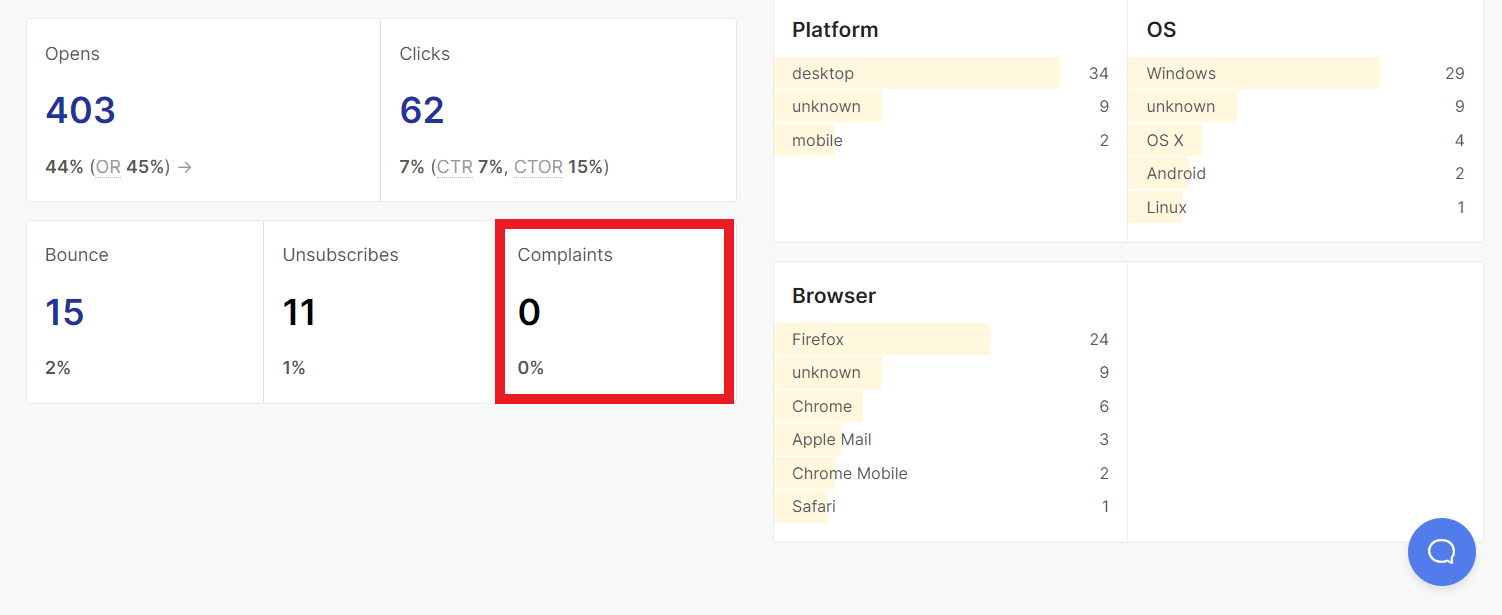Open the chat support bubble icon

[1441, 552]
